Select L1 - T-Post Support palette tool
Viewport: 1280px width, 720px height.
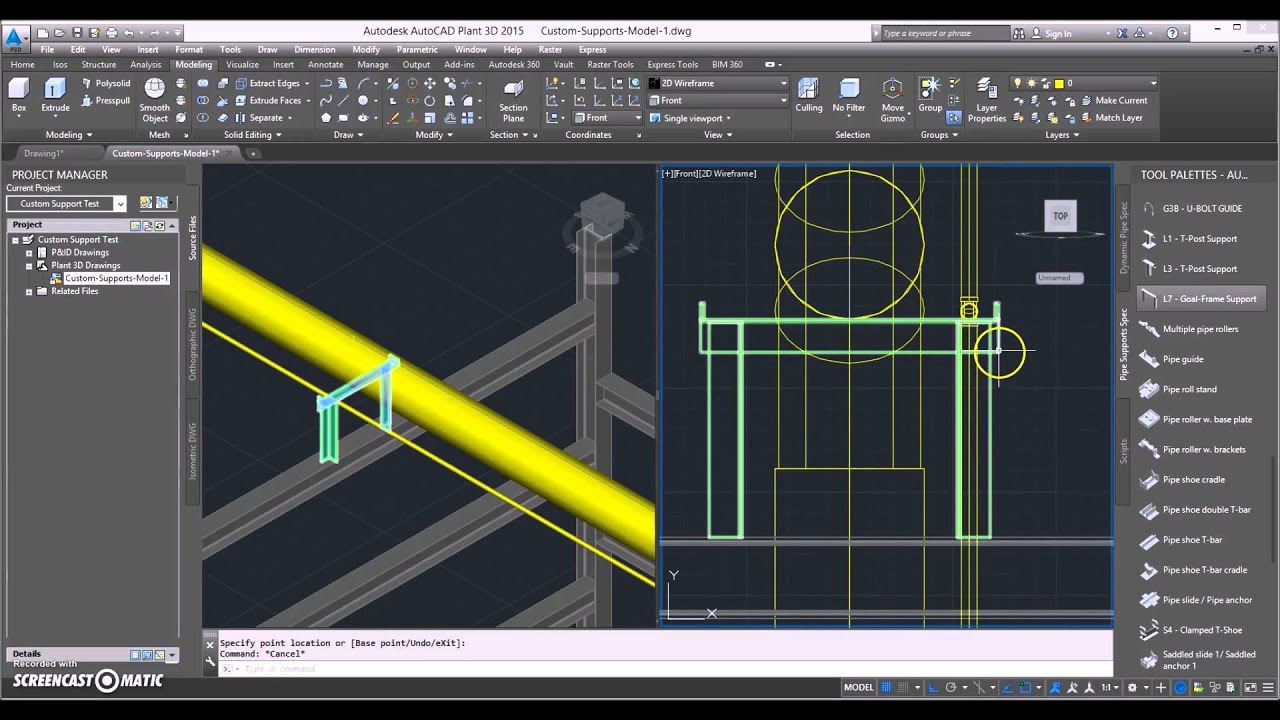pos(1199,238)
